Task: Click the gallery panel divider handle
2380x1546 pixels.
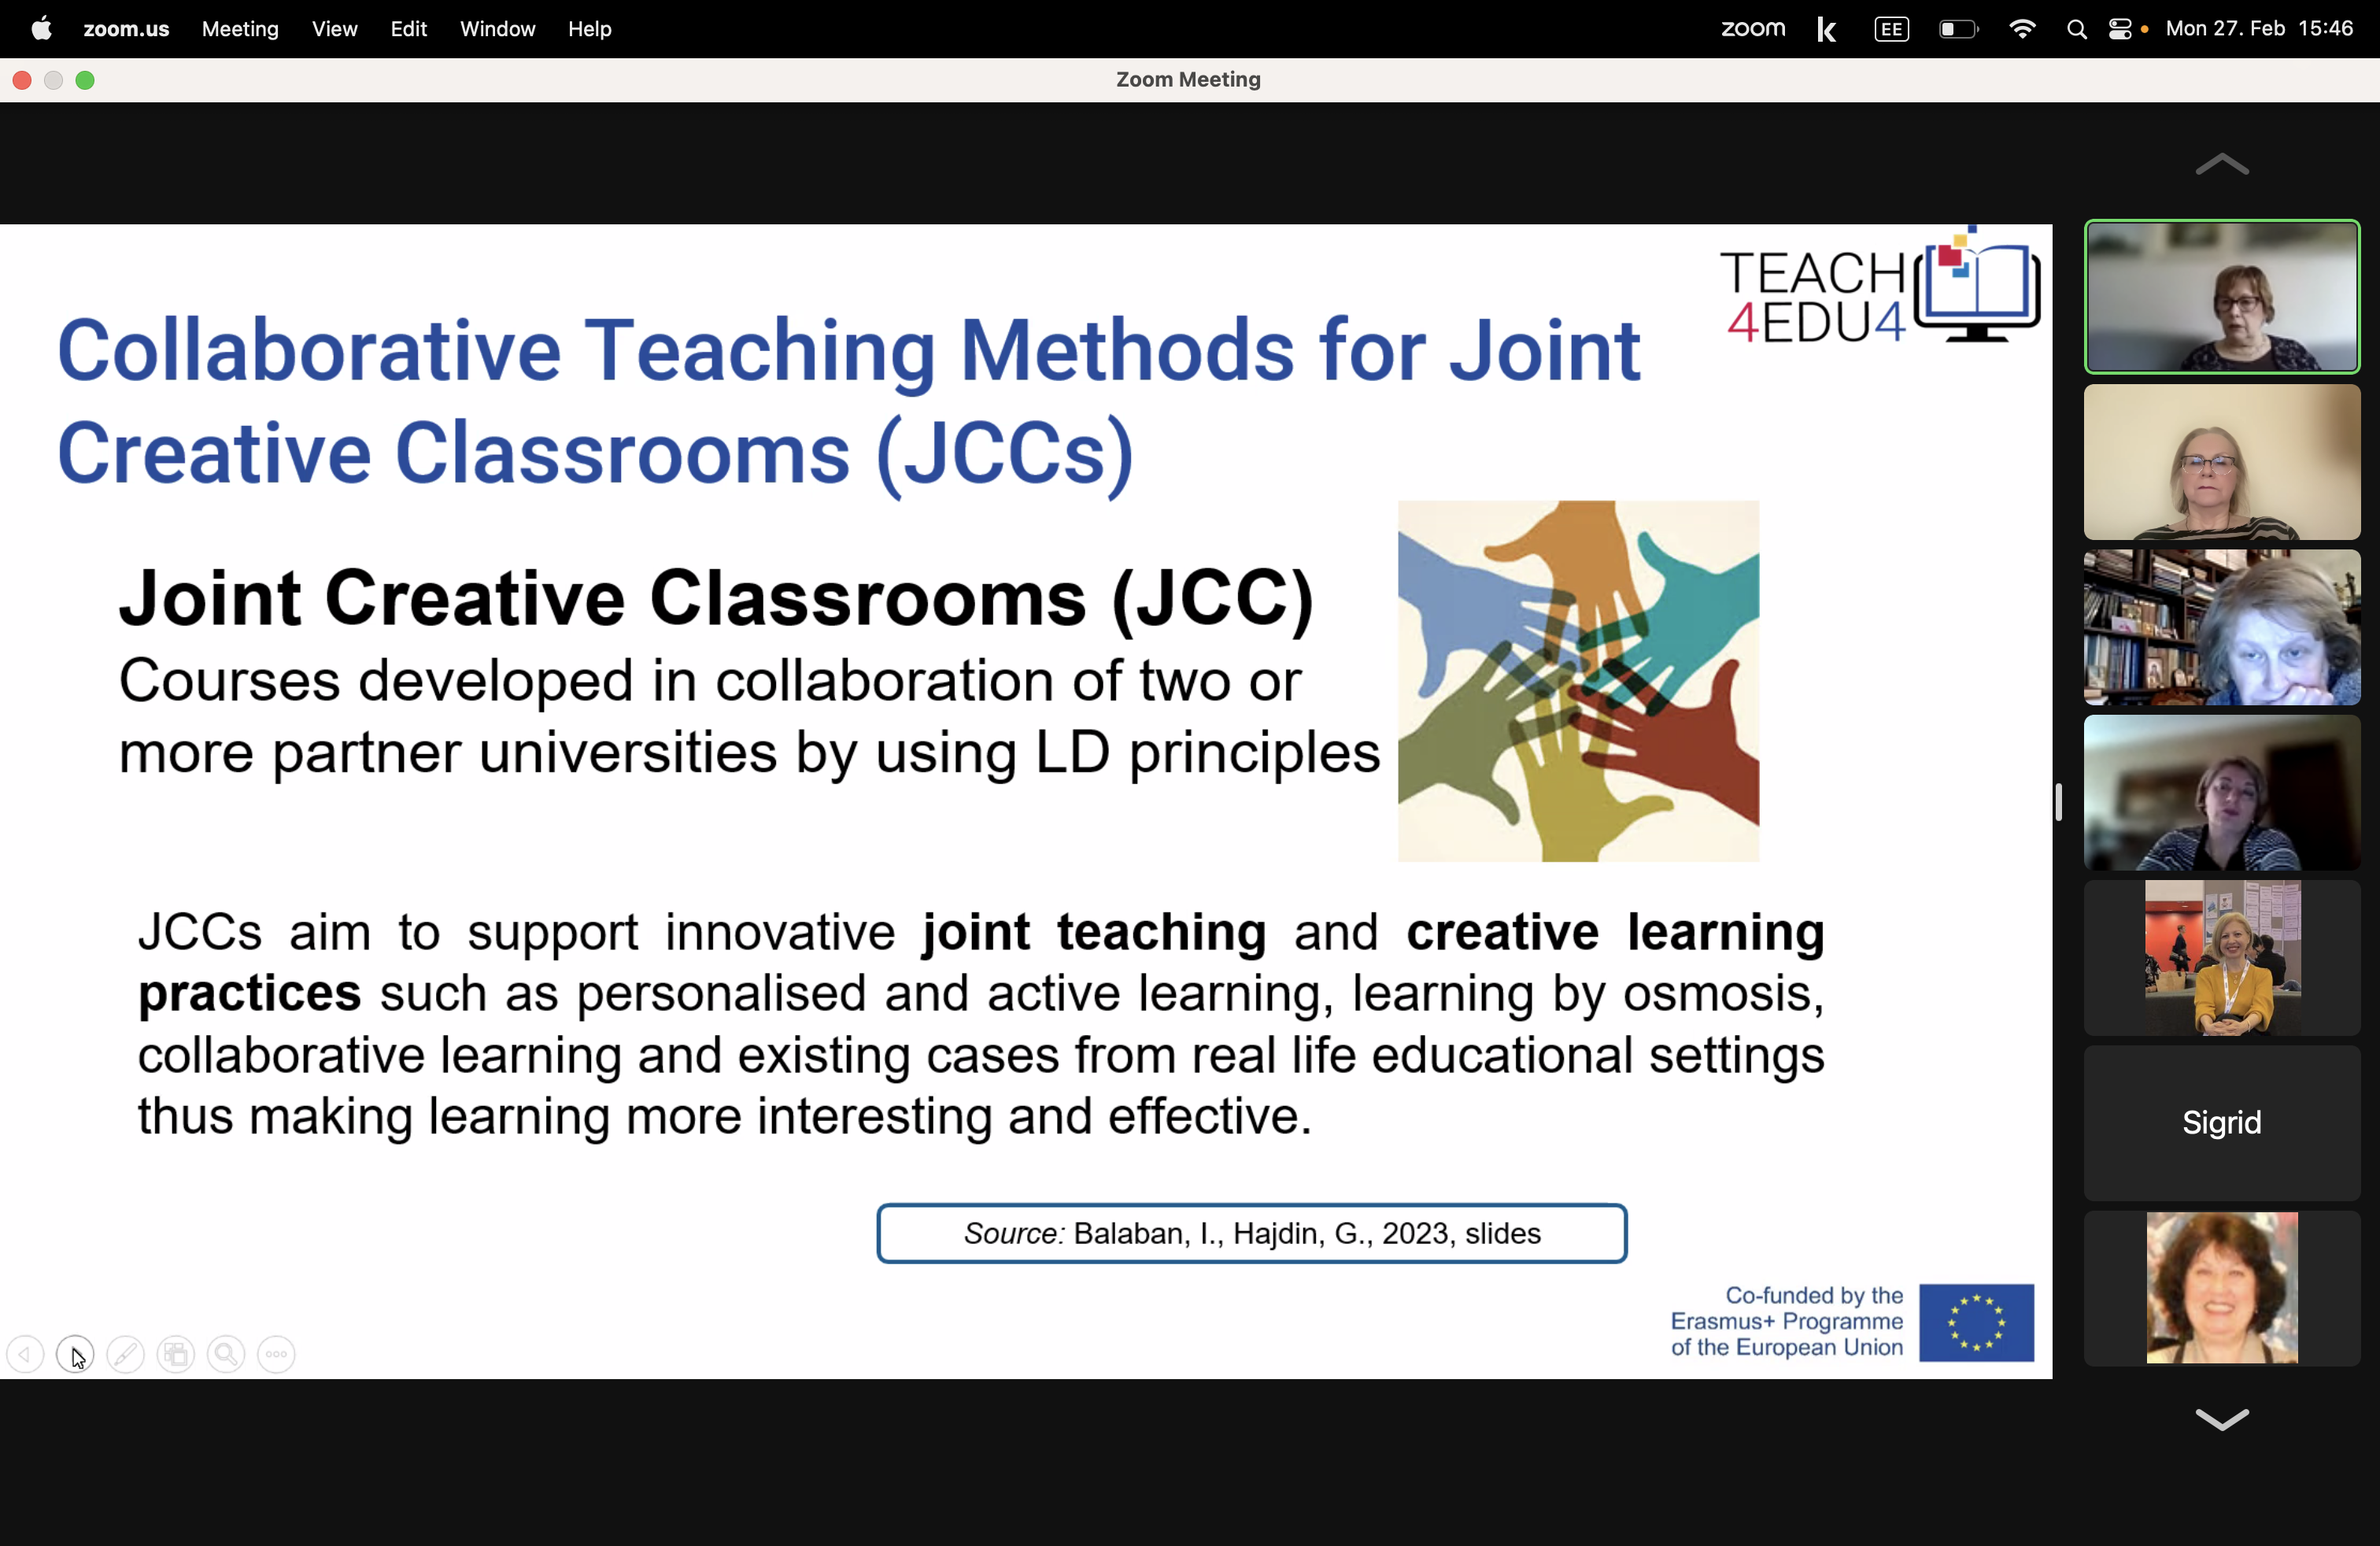Action: [2058, 802]
